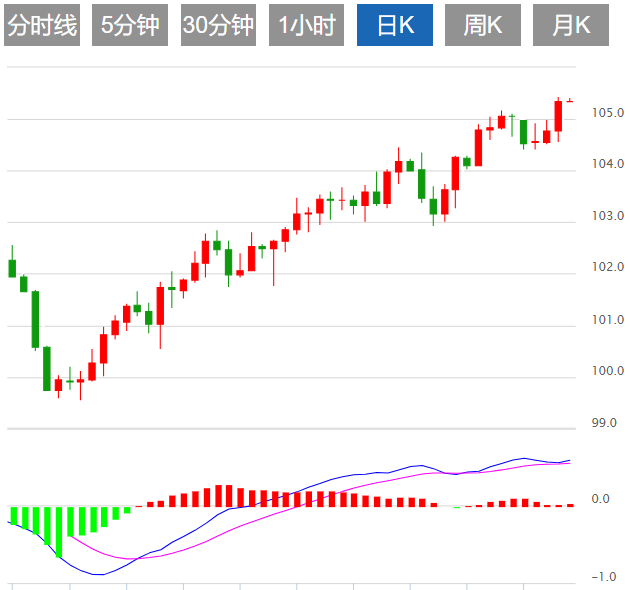This screenshot has width=630, height=590.
Task: Open the 月K monthly tab
Action: pyautogui.click(x=571, y=25)
